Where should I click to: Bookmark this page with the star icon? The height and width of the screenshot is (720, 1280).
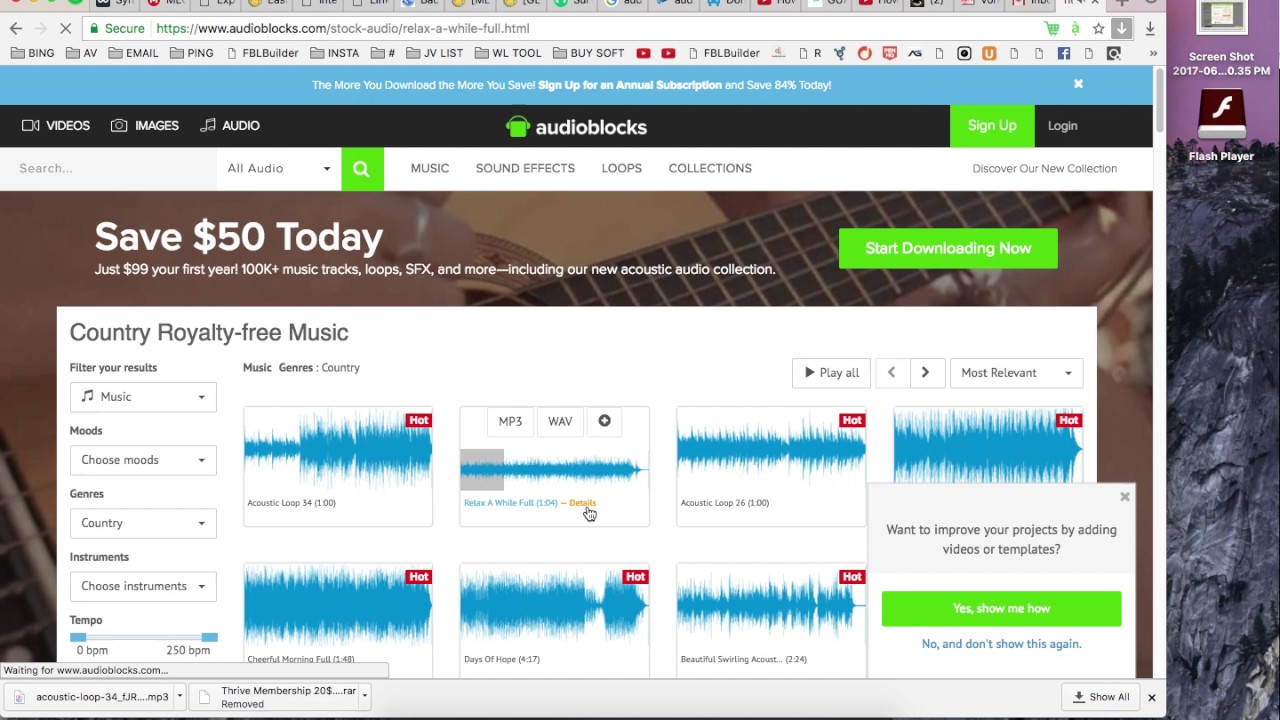[1098, 28]
